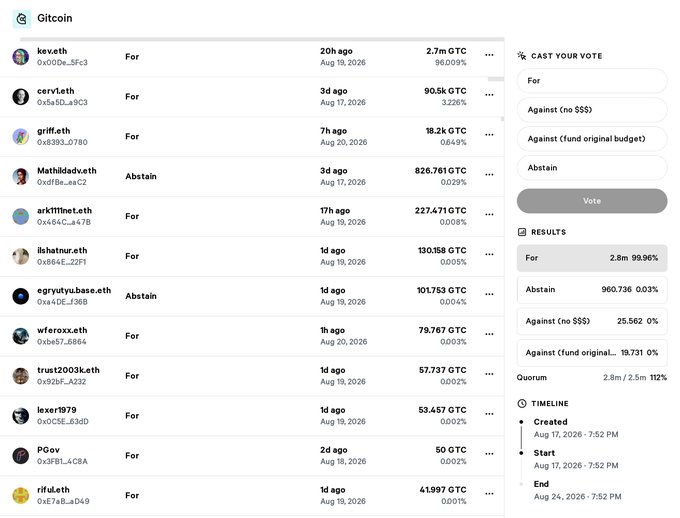Image resolution: width=680 pixels, height=518 pixels.
Task: Click lexer1979 voter name
Action: [57, 410]
